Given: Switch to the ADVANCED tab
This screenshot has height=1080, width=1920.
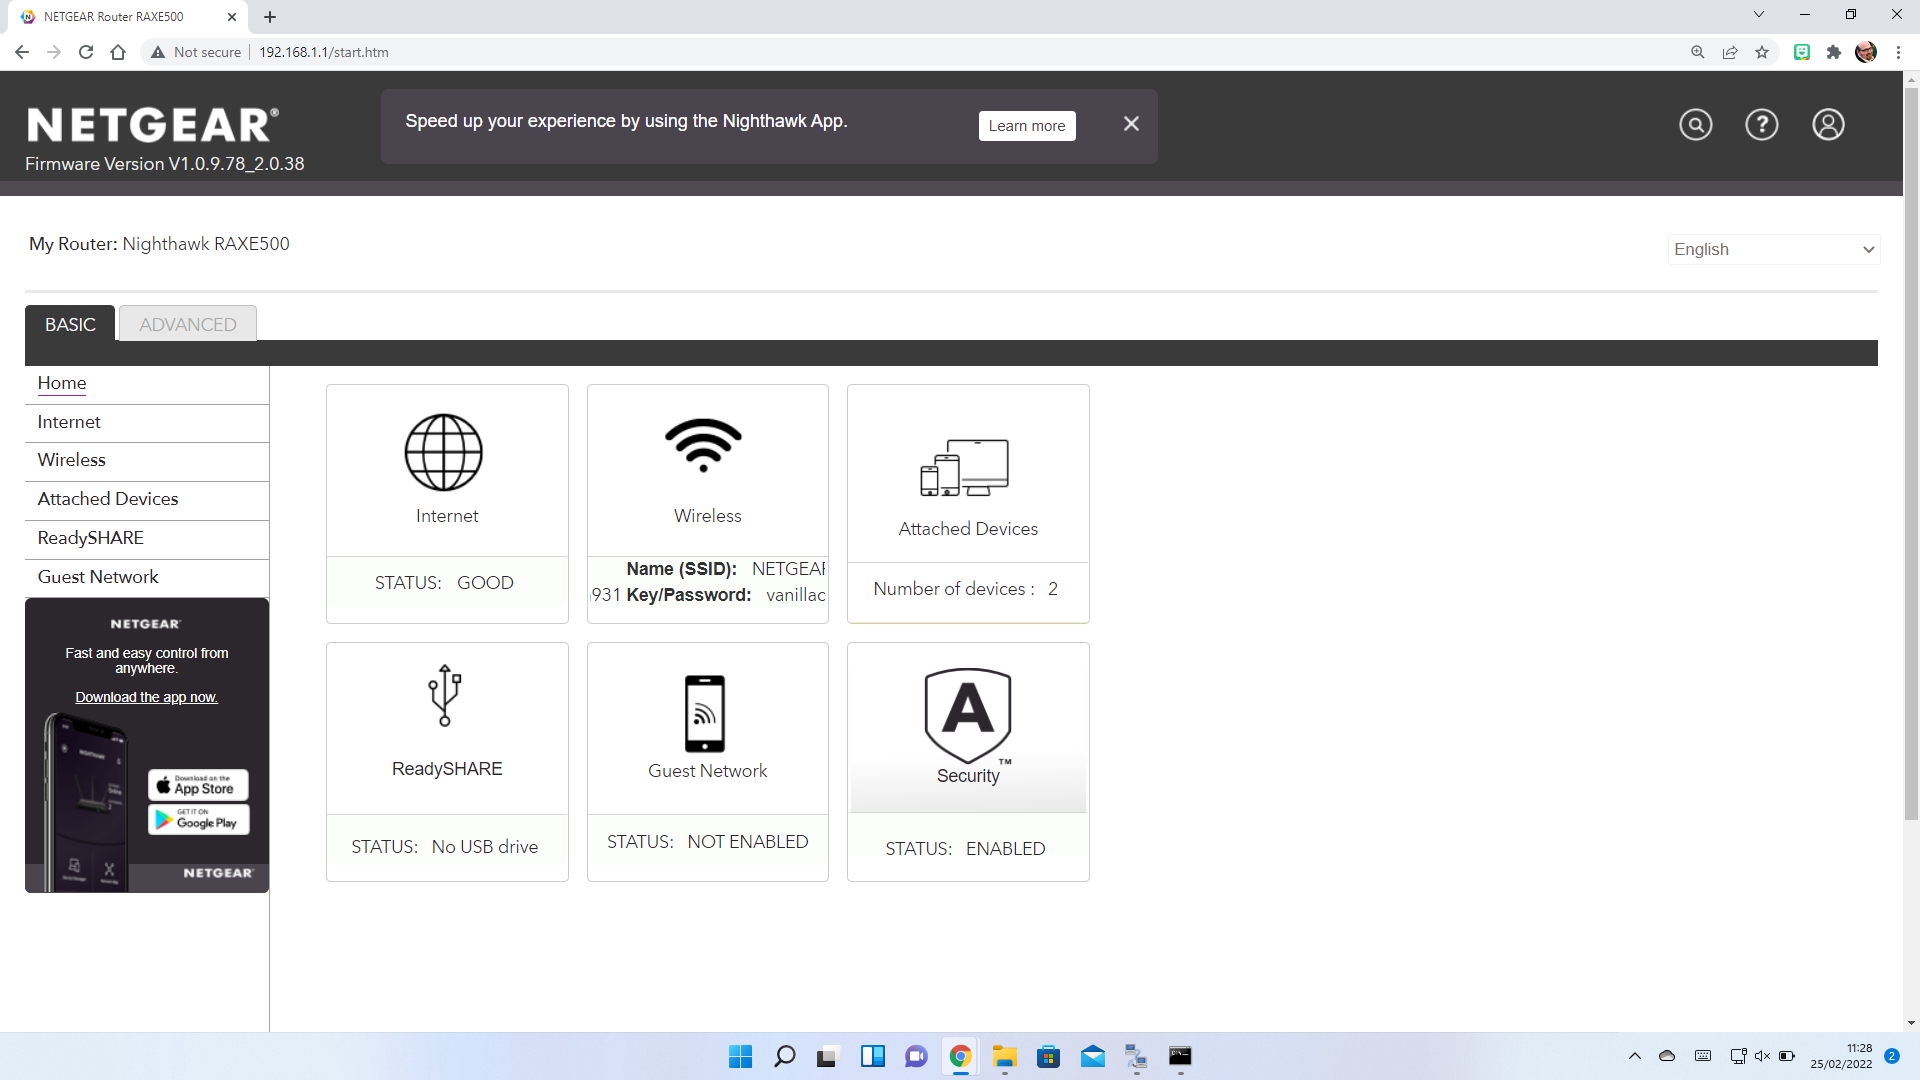Looking at the screenshot, I should tap(188, 324).
